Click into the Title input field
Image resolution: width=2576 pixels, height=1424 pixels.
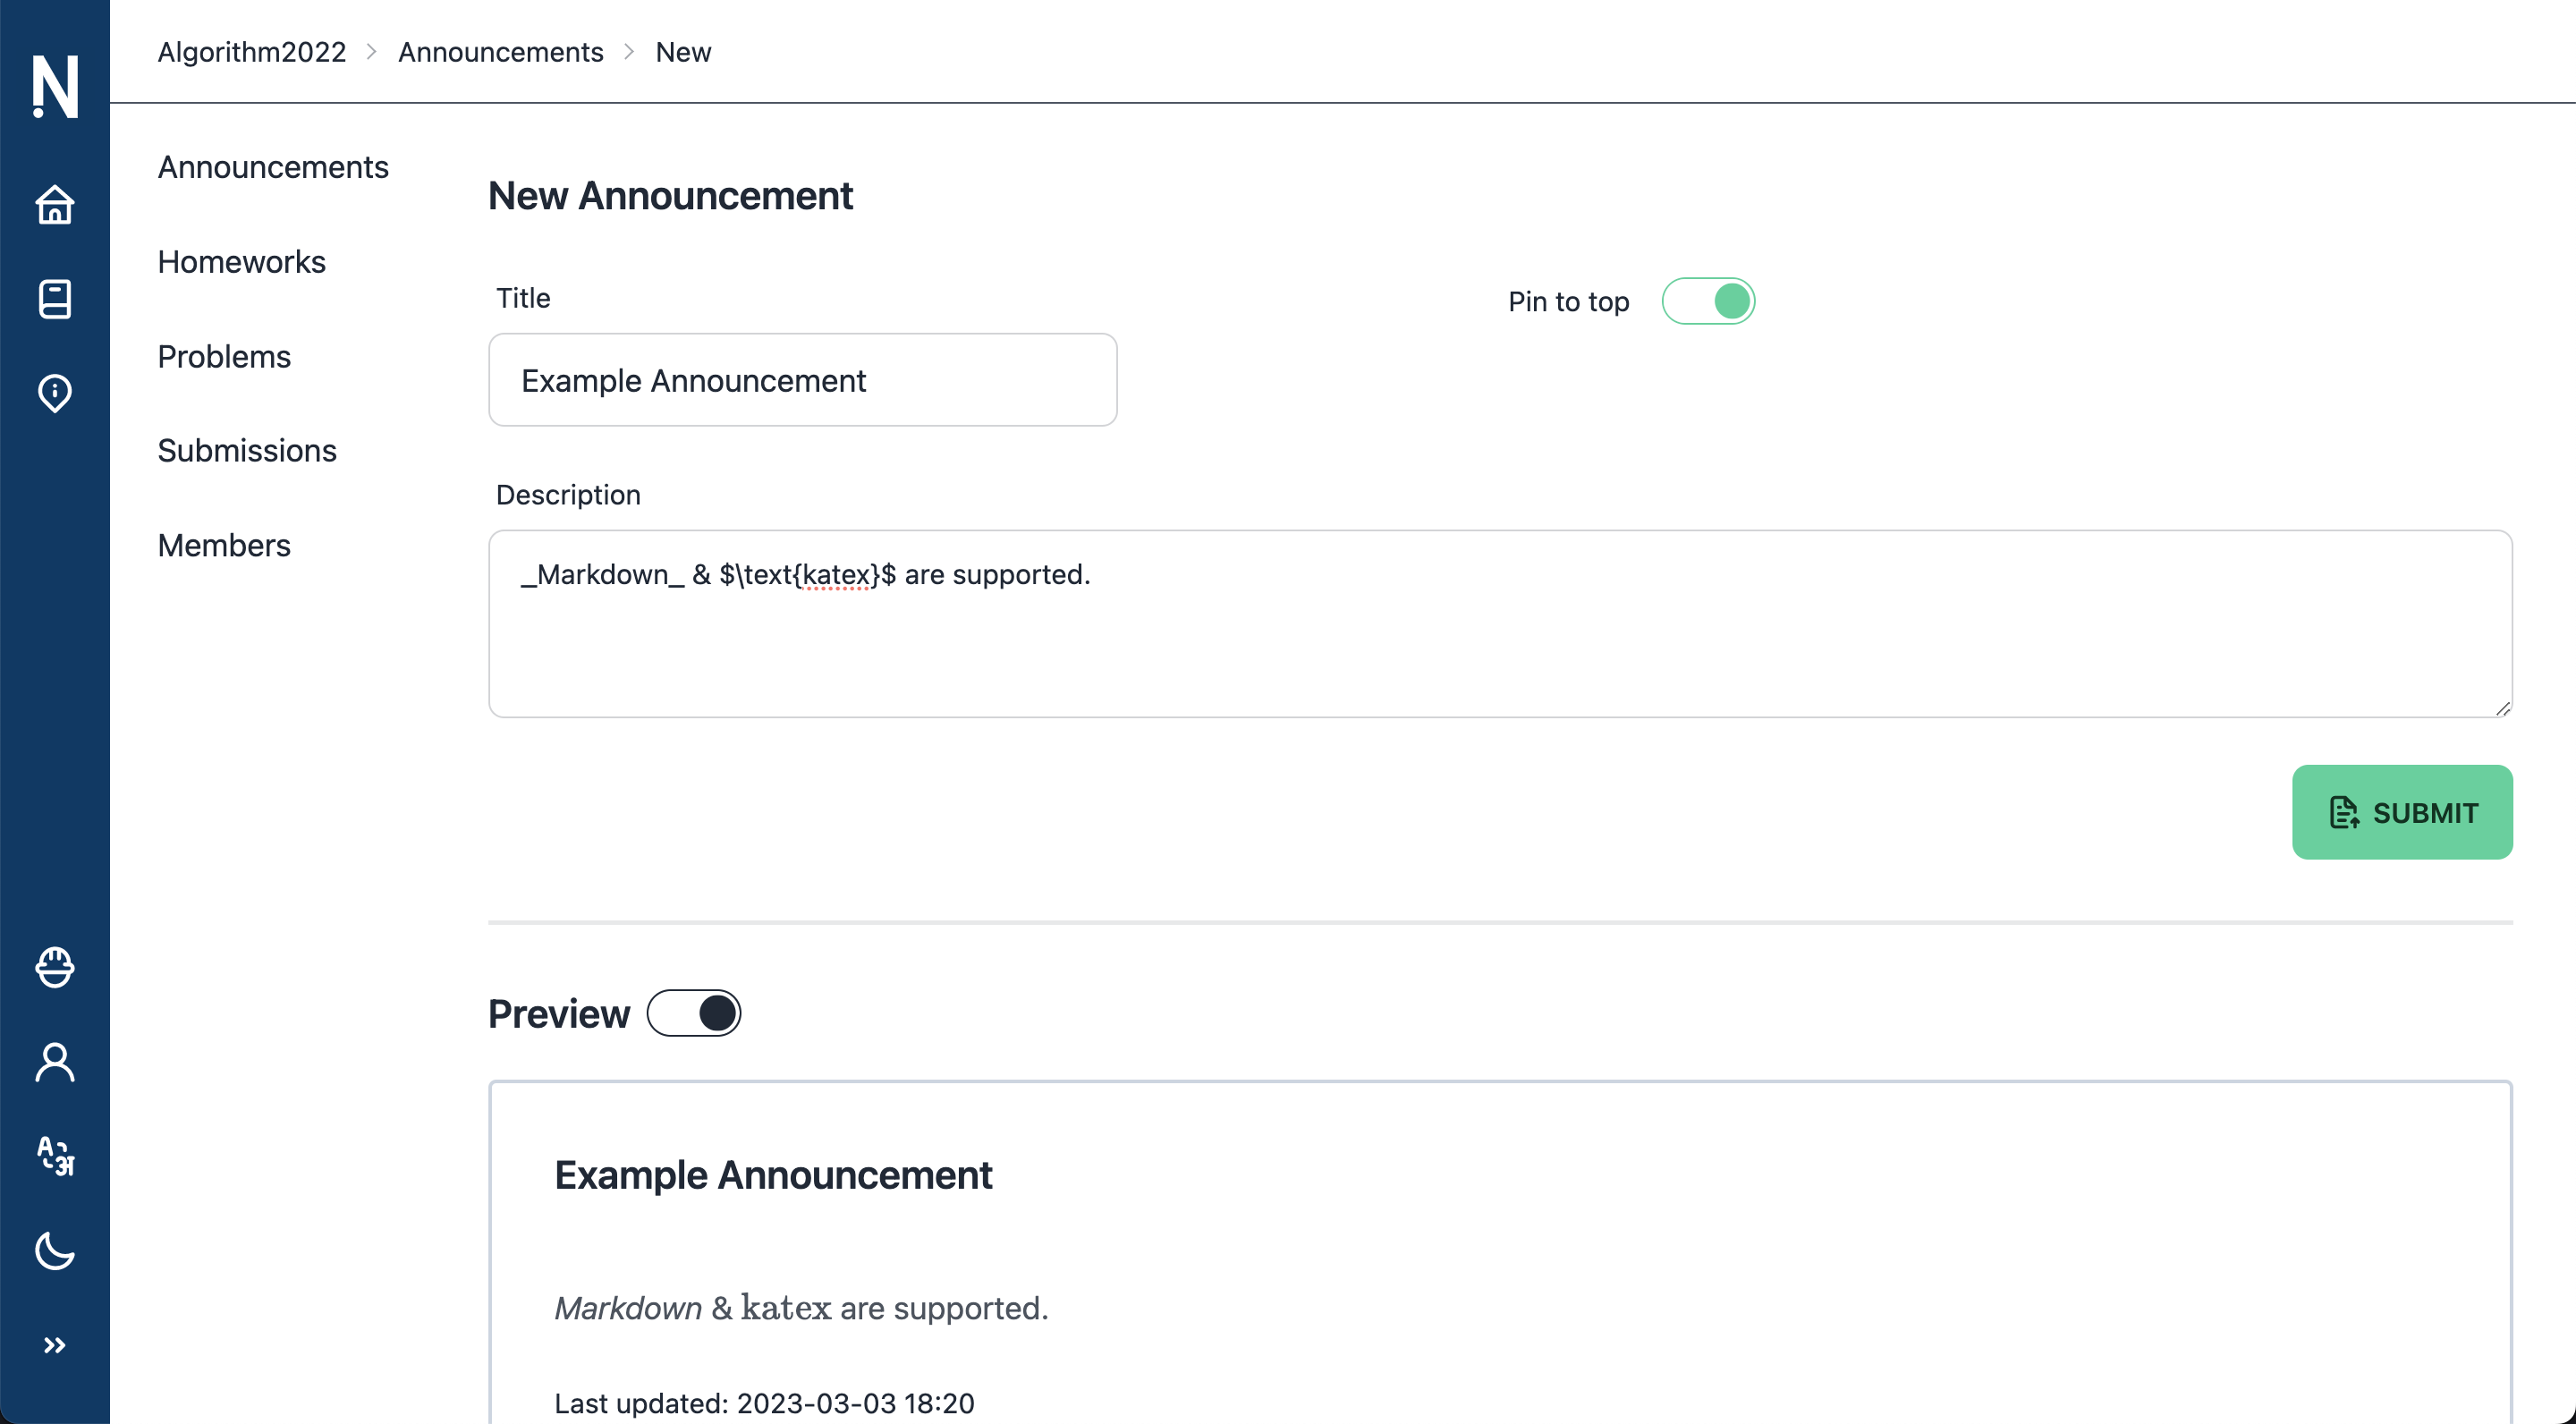[802, 380]
